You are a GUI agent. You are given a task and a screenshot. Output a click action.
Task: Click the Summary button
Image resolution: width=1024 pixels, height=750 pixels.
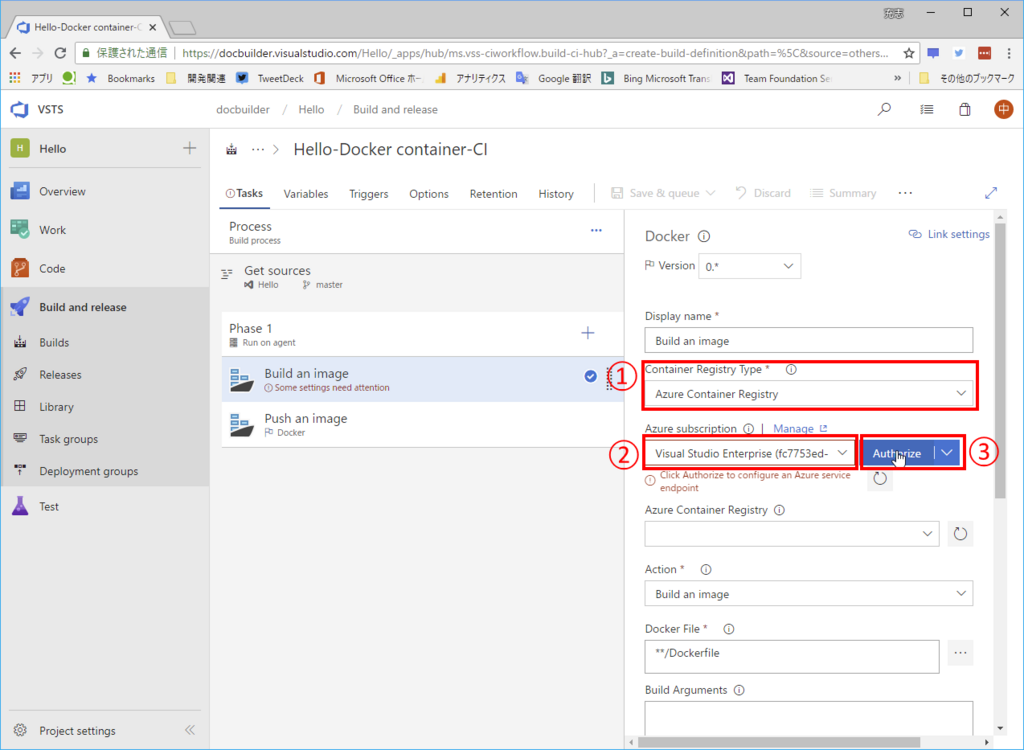843,193
